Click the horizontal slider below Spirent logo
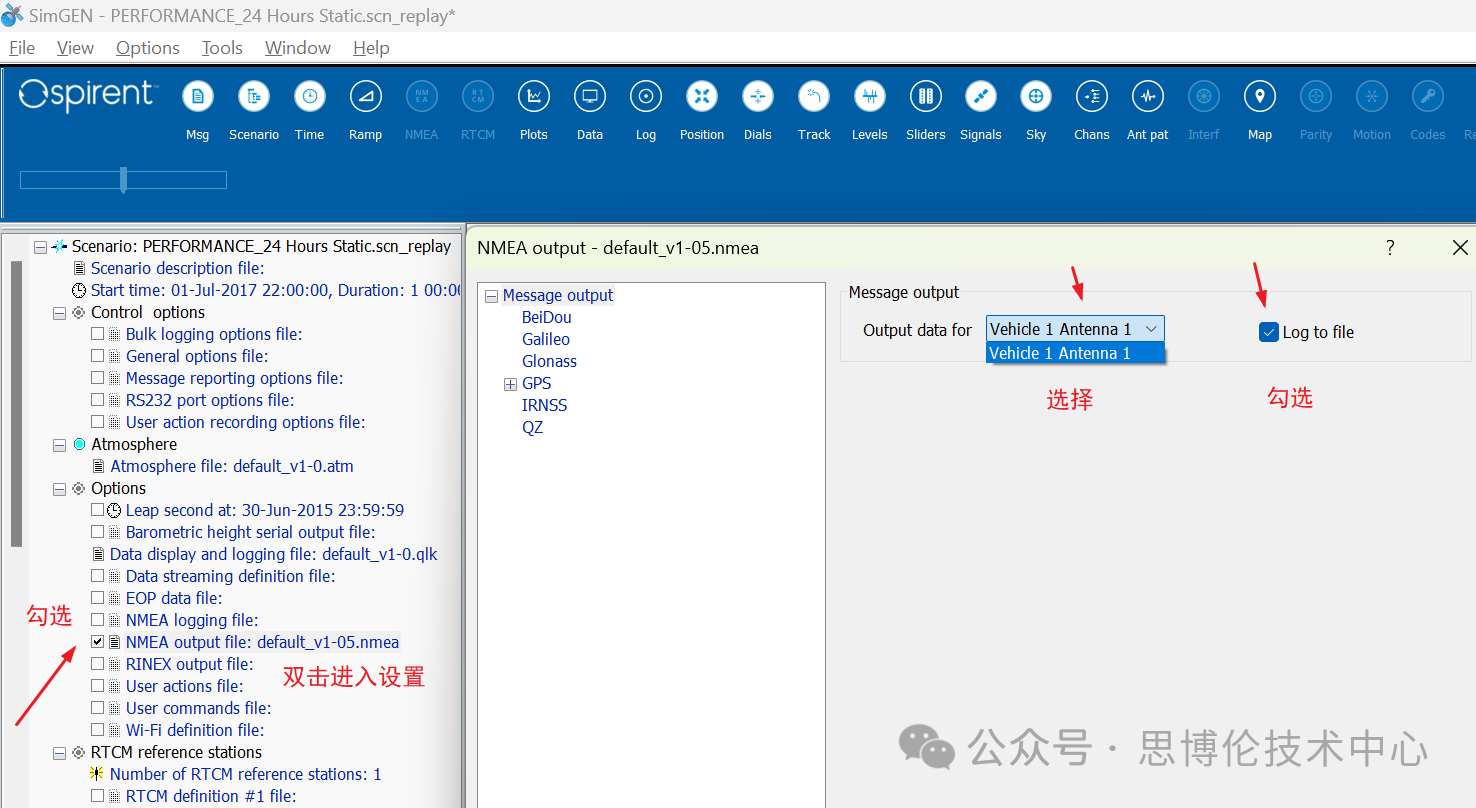The image size is (1476, 808). [x=123, y=180]
